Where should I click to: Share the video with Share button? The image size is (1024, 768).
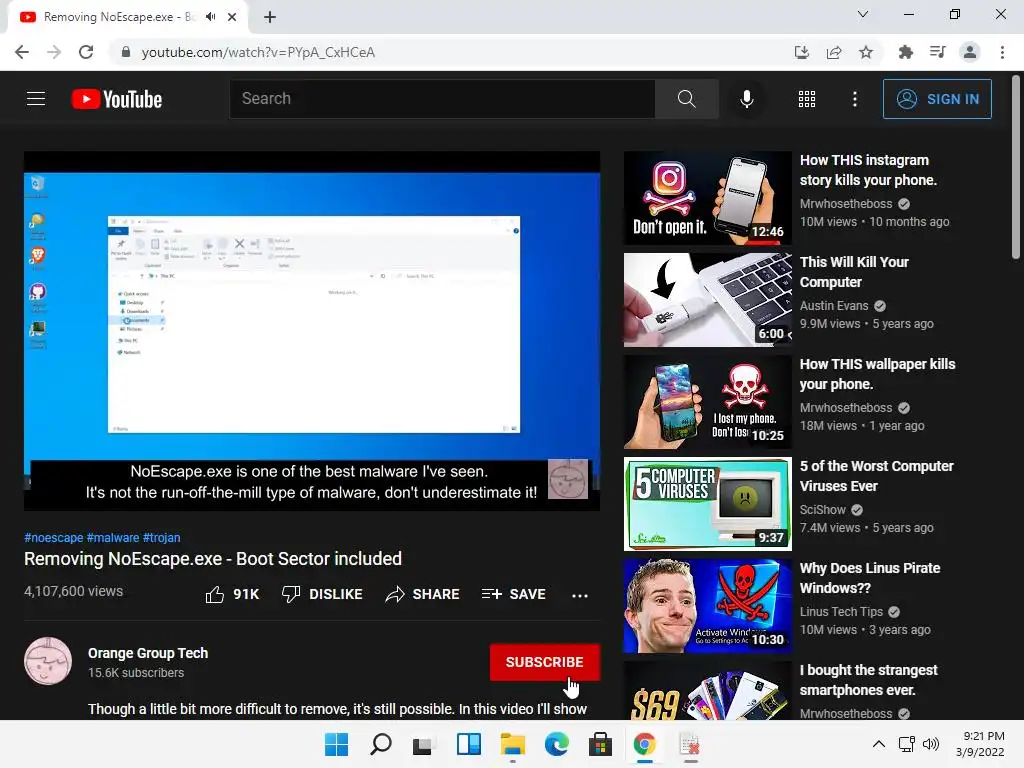click(423, 594)
